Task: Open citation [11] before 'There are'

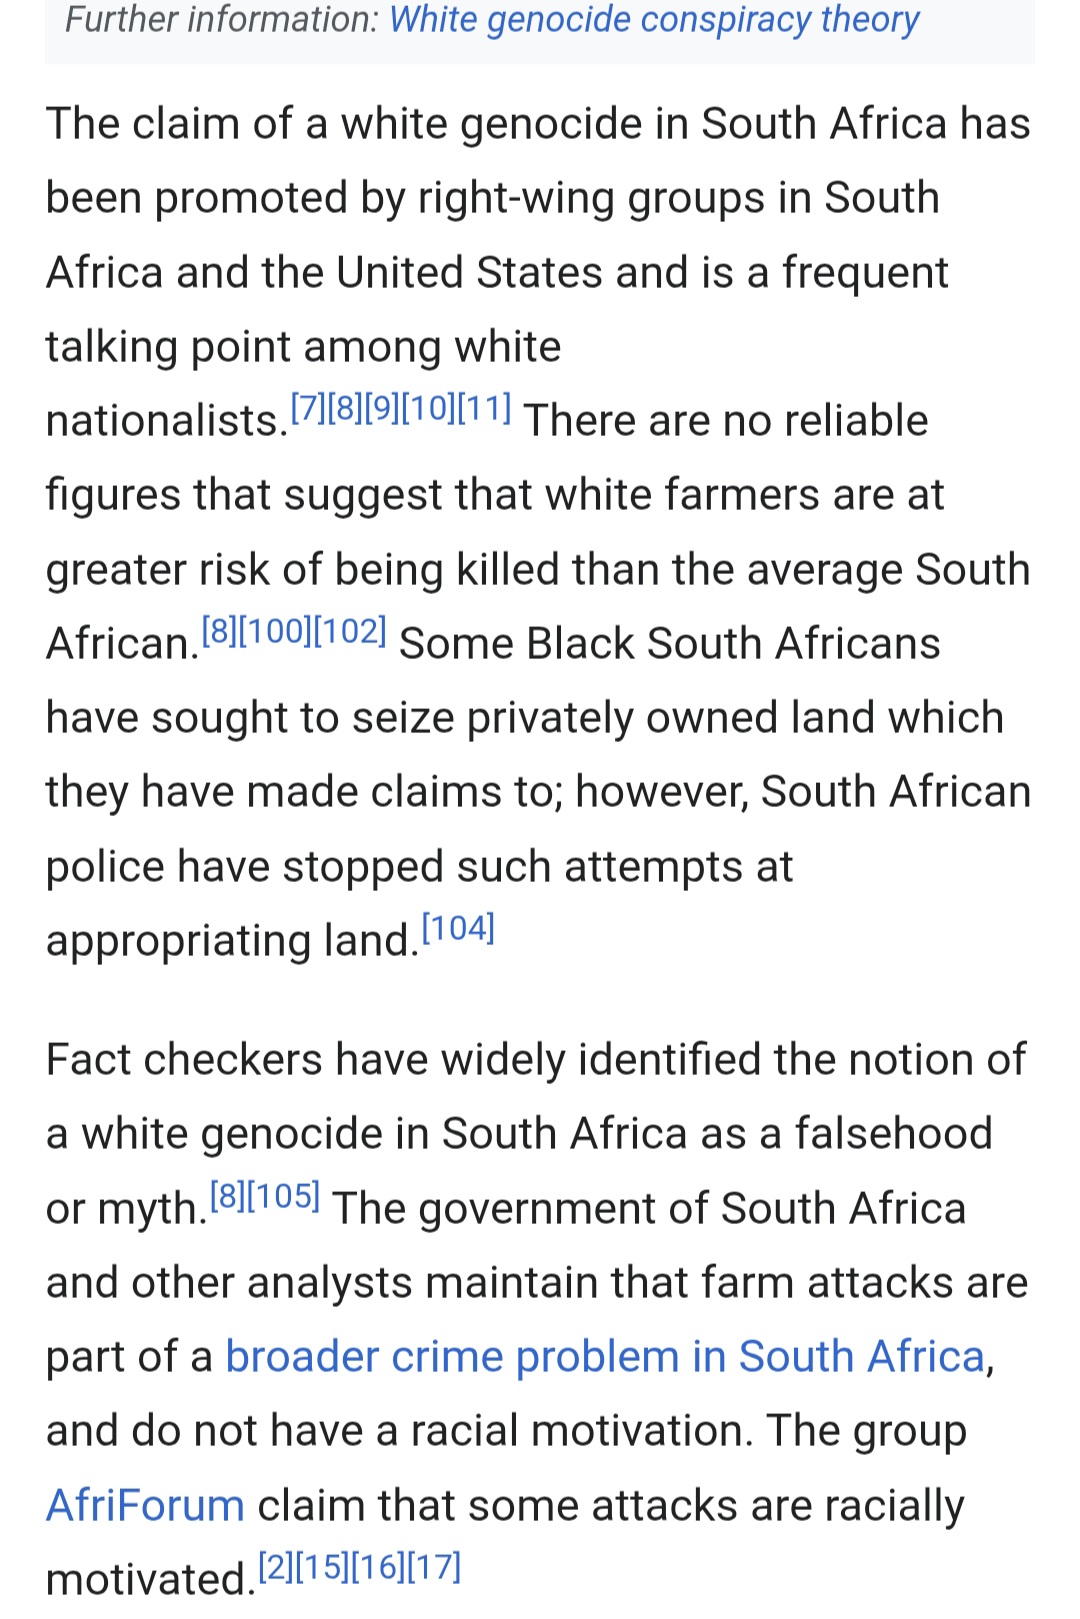Action: pyautogui.click(x=484, y=408)
